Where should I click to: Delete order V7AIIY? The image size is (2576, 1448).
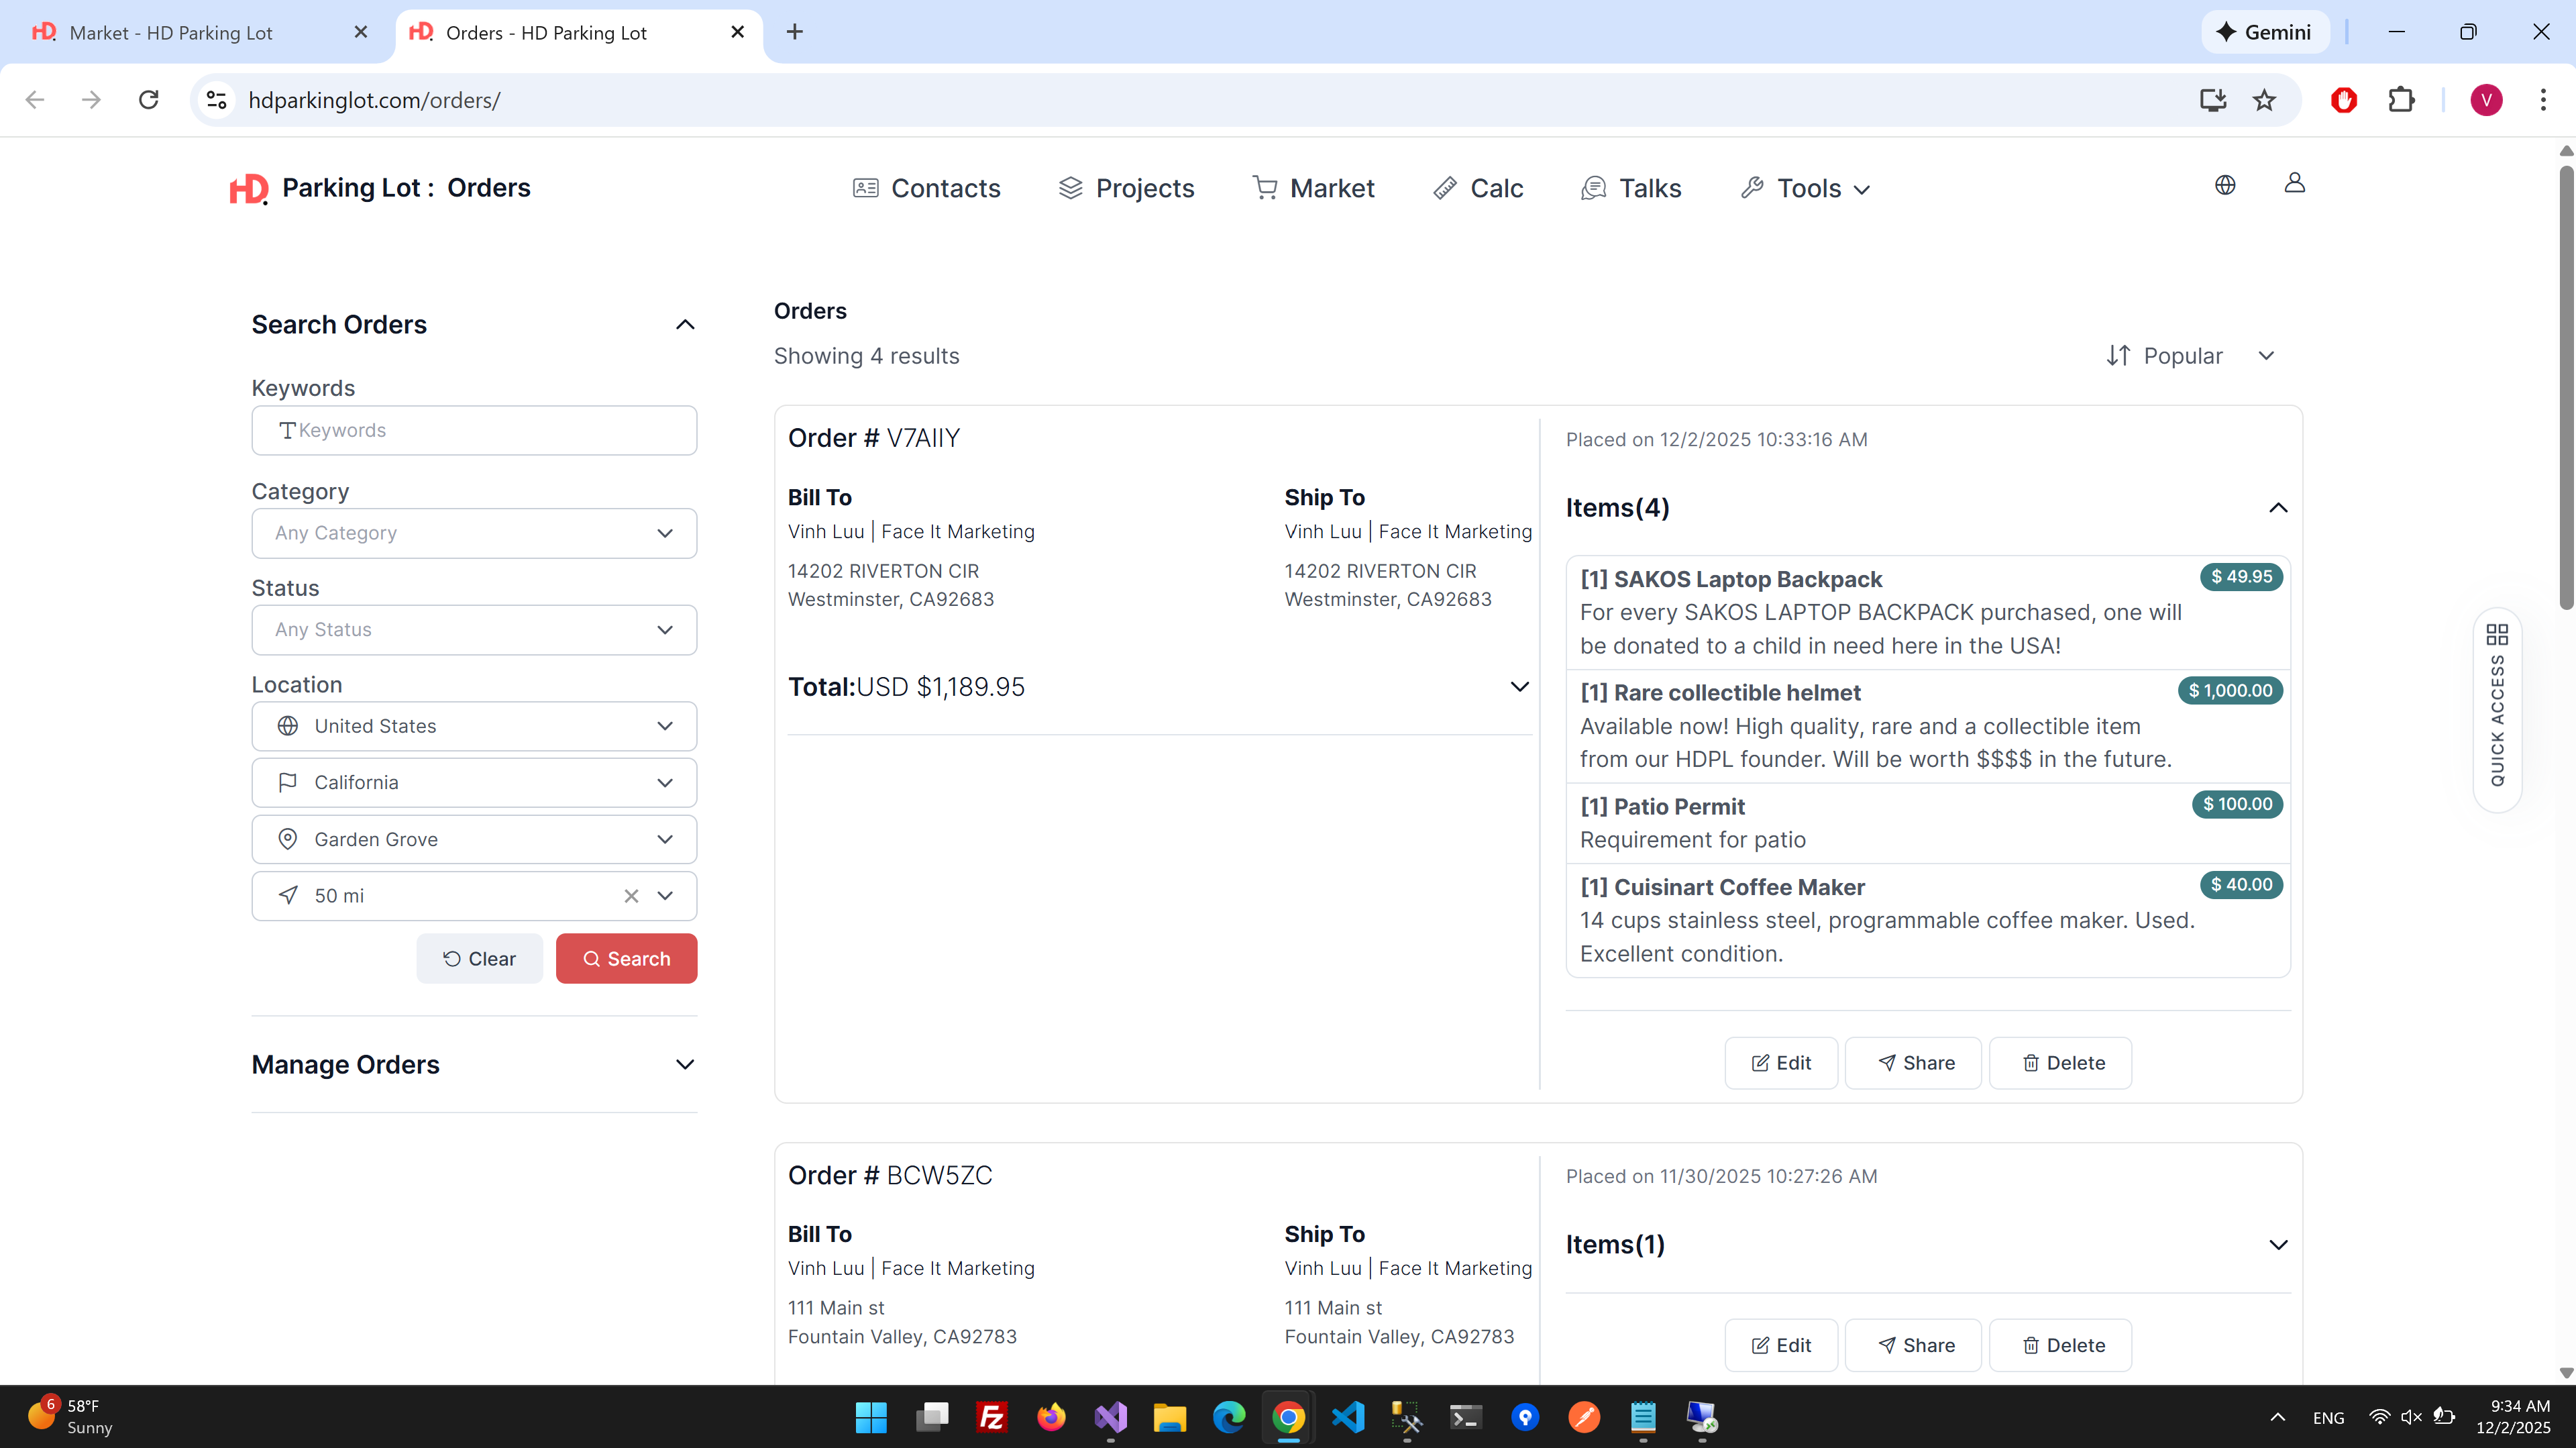point(2061,1063)
